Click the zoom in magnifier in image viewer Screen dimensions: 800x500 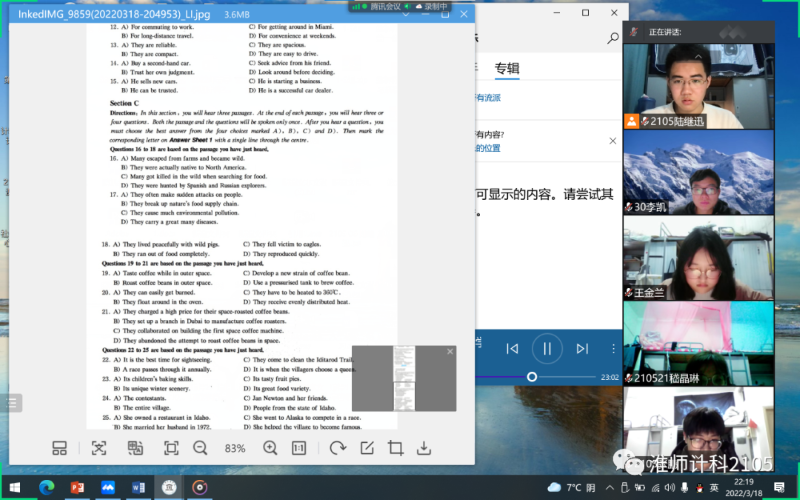click(x=270, y=448)
